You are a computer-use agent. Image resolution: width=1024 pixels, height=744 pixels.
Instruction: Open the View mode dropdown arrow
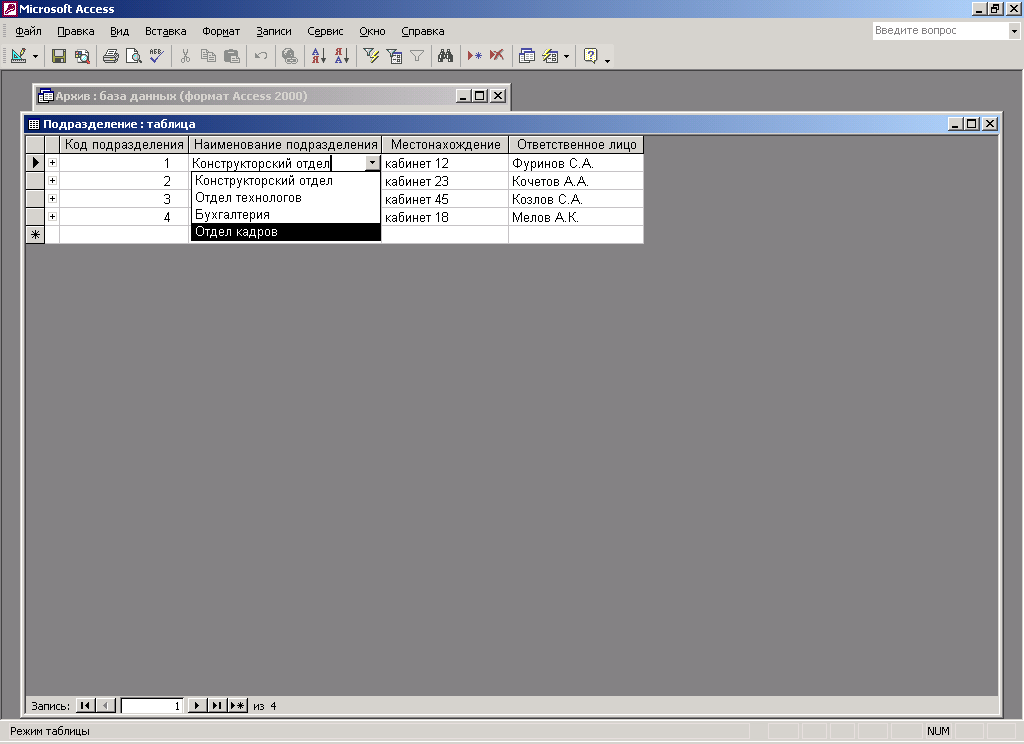(35, 56)
